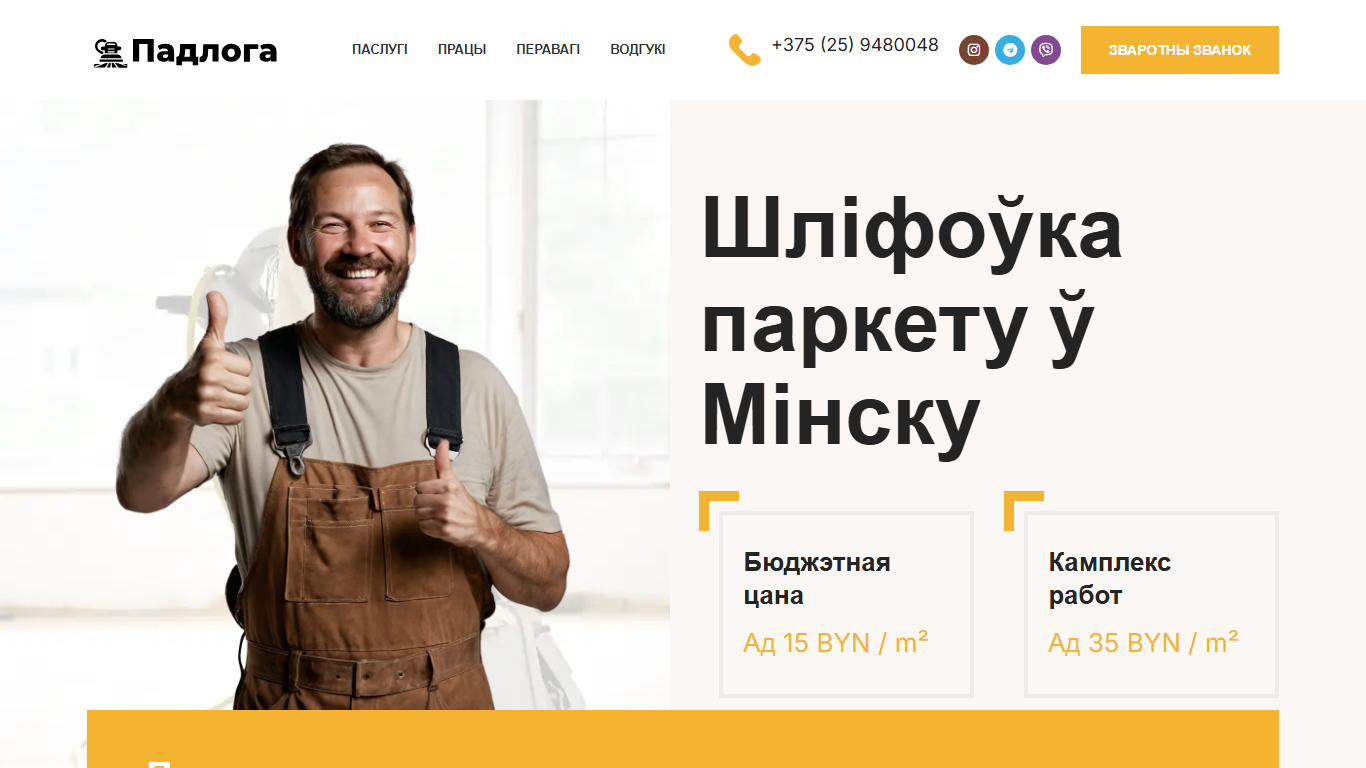The width and height of the screenshot is (1366, 768).
Task: Click the Падлога brand name text
Action: click(x=204, y=51)
